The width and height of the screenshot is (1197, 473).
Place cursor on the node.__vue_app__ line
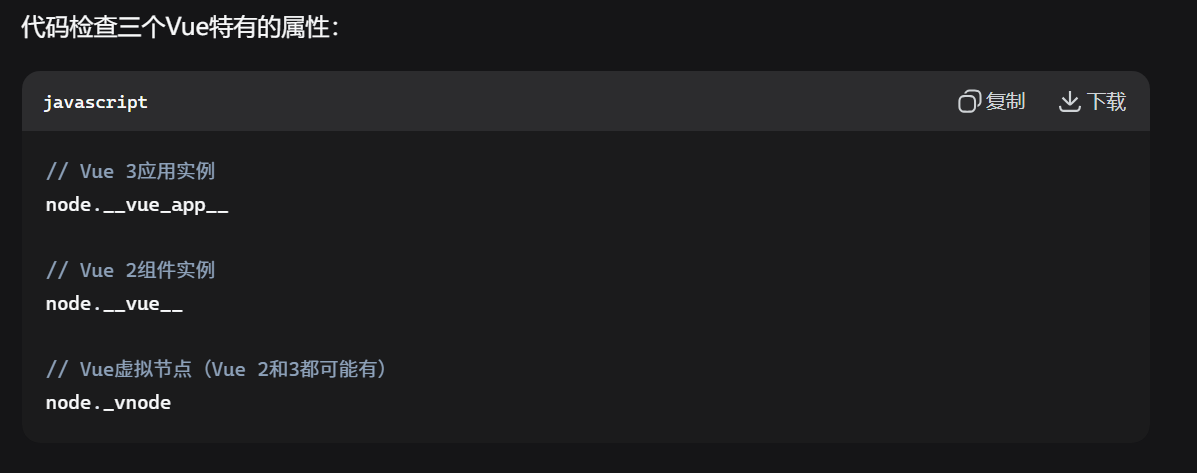[x=137, y=205]
